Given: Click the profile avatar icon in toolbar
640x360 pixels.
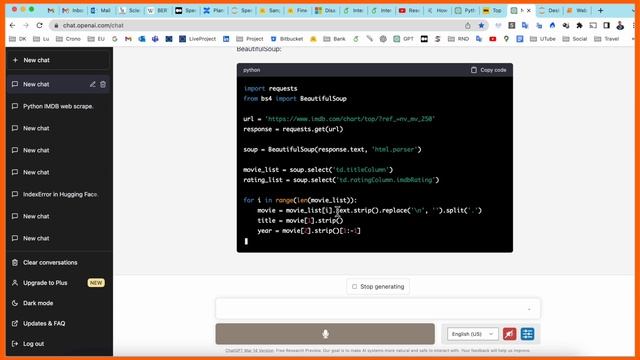Looking at the screenshot, I should coord(620,25).
